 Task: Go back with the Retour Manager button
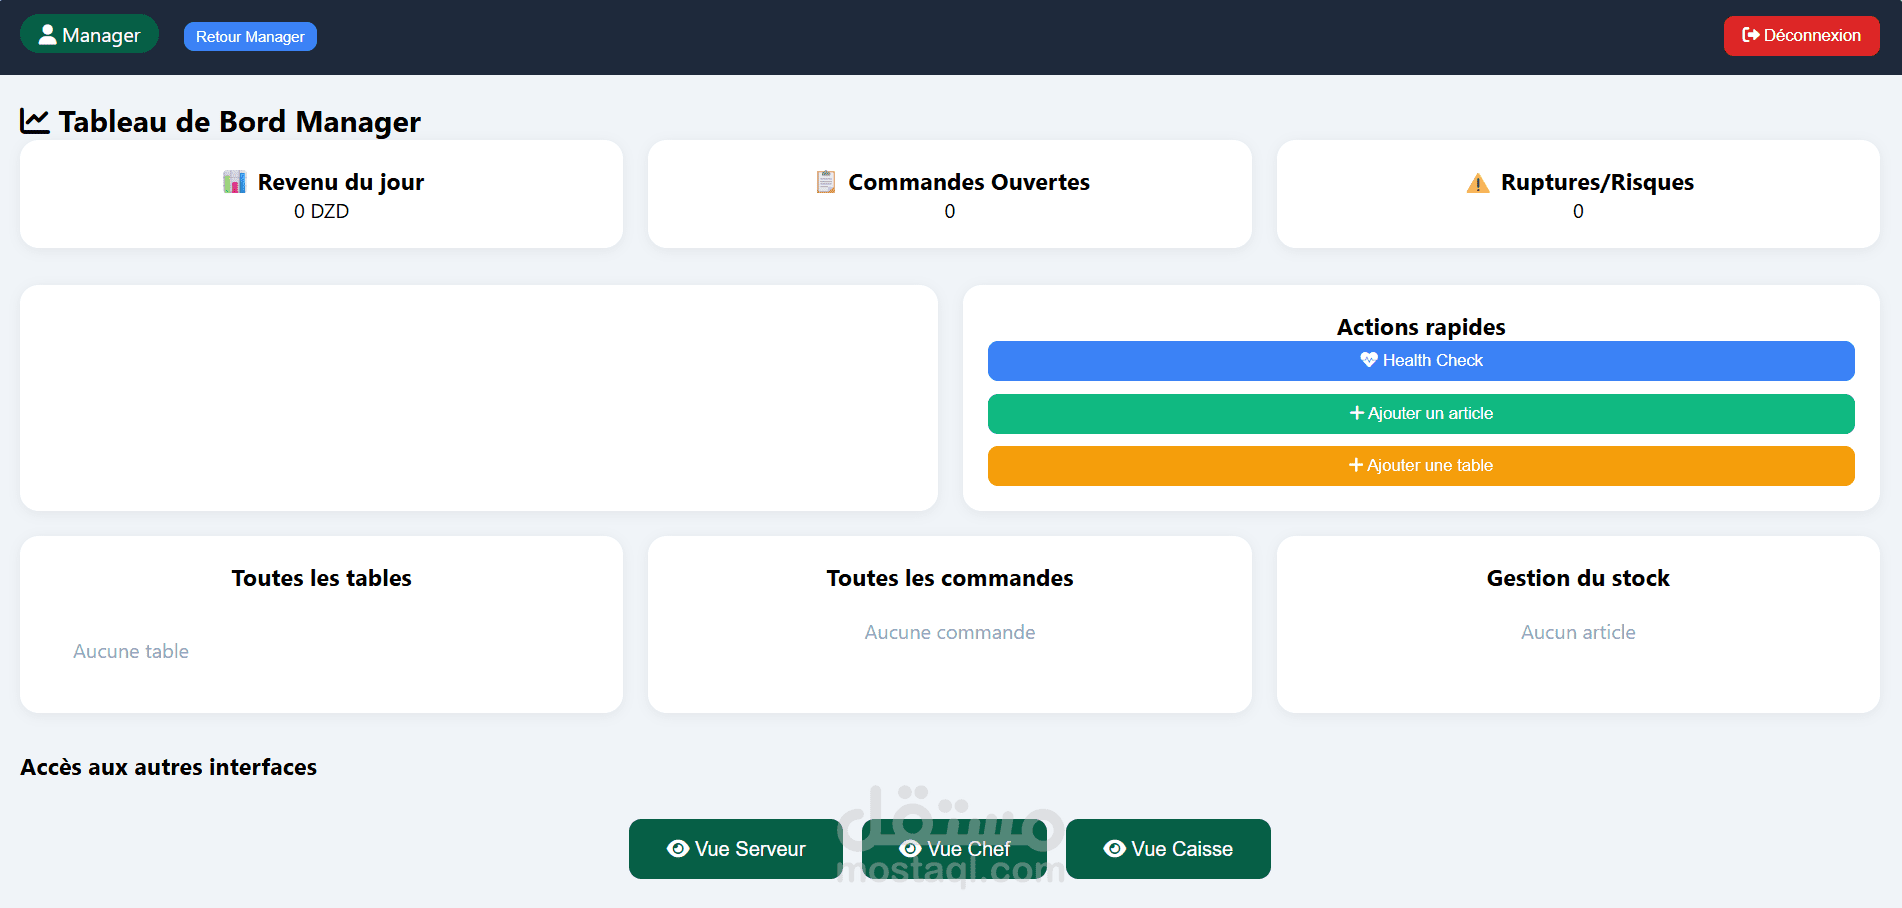[250, 37]
